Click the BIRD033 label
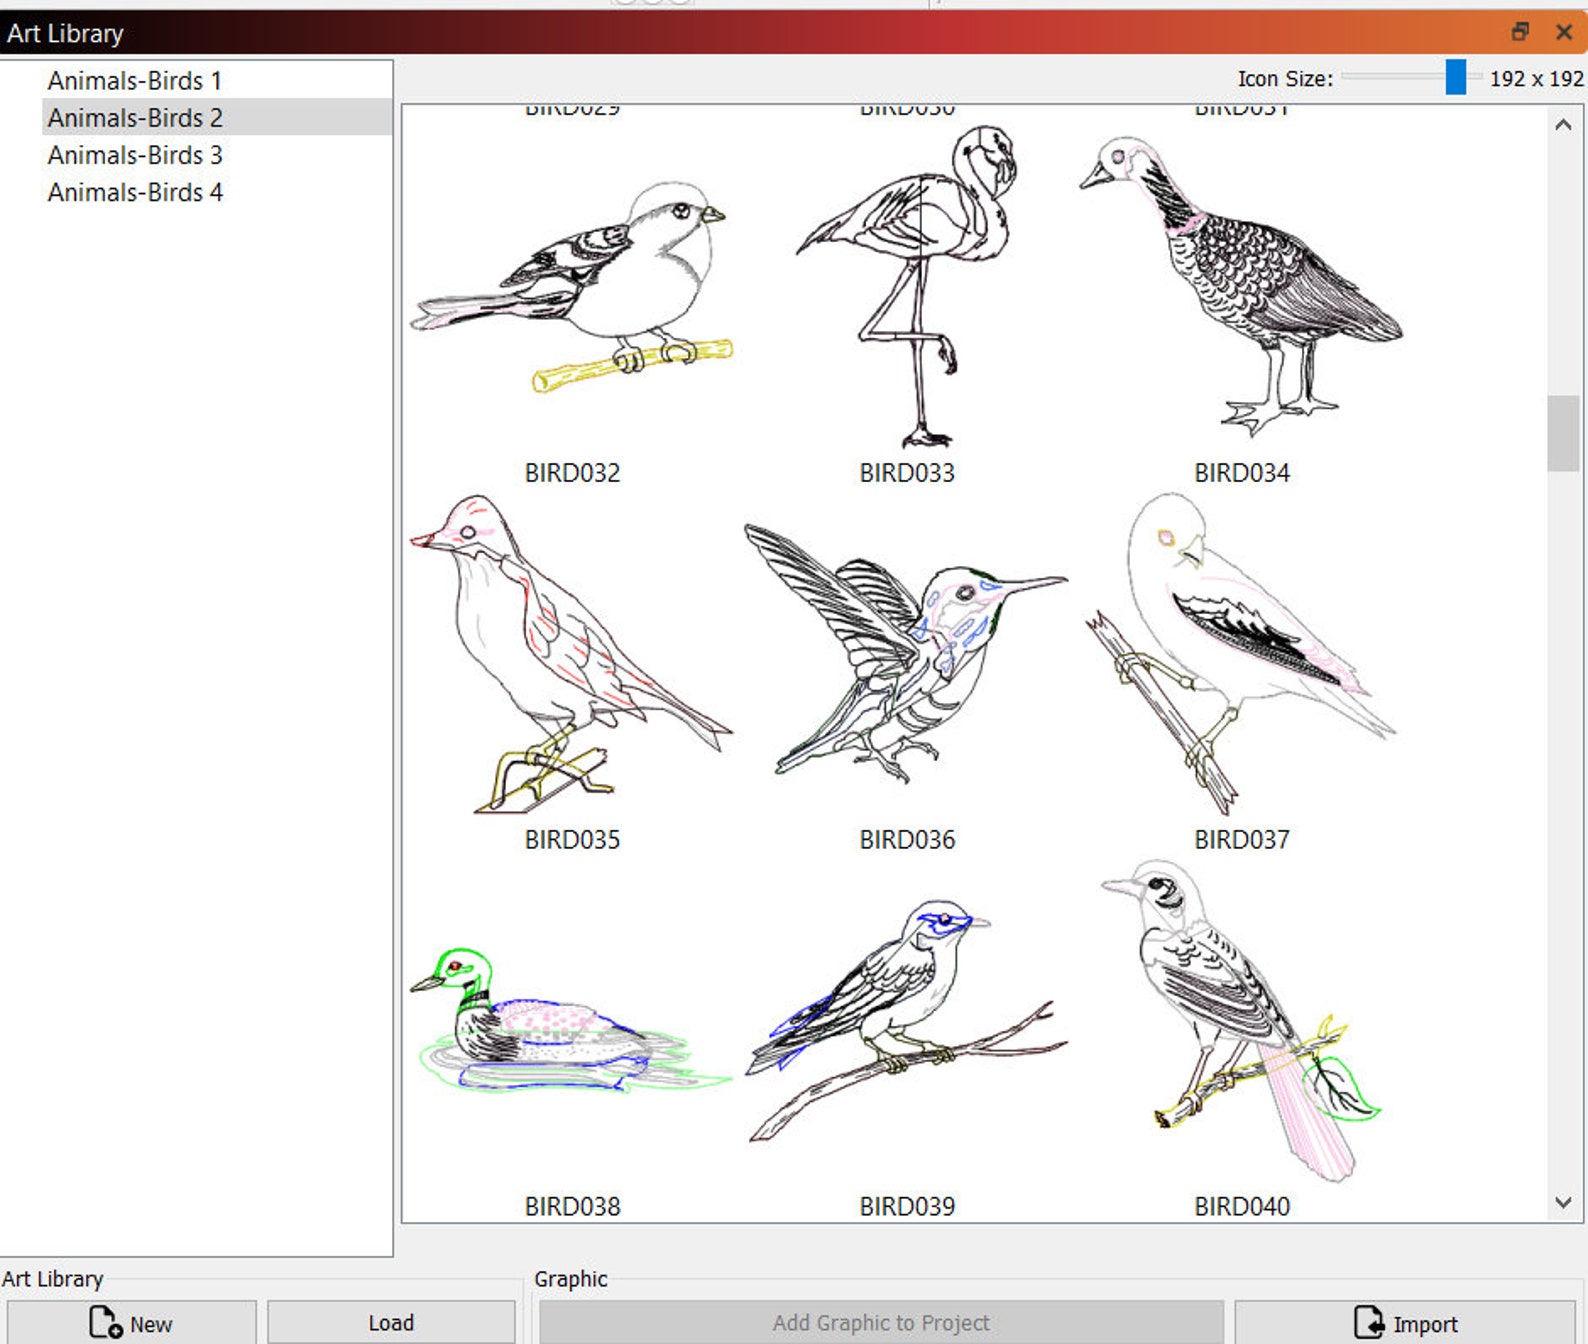 pyautogui.click(x=907, y=473)
